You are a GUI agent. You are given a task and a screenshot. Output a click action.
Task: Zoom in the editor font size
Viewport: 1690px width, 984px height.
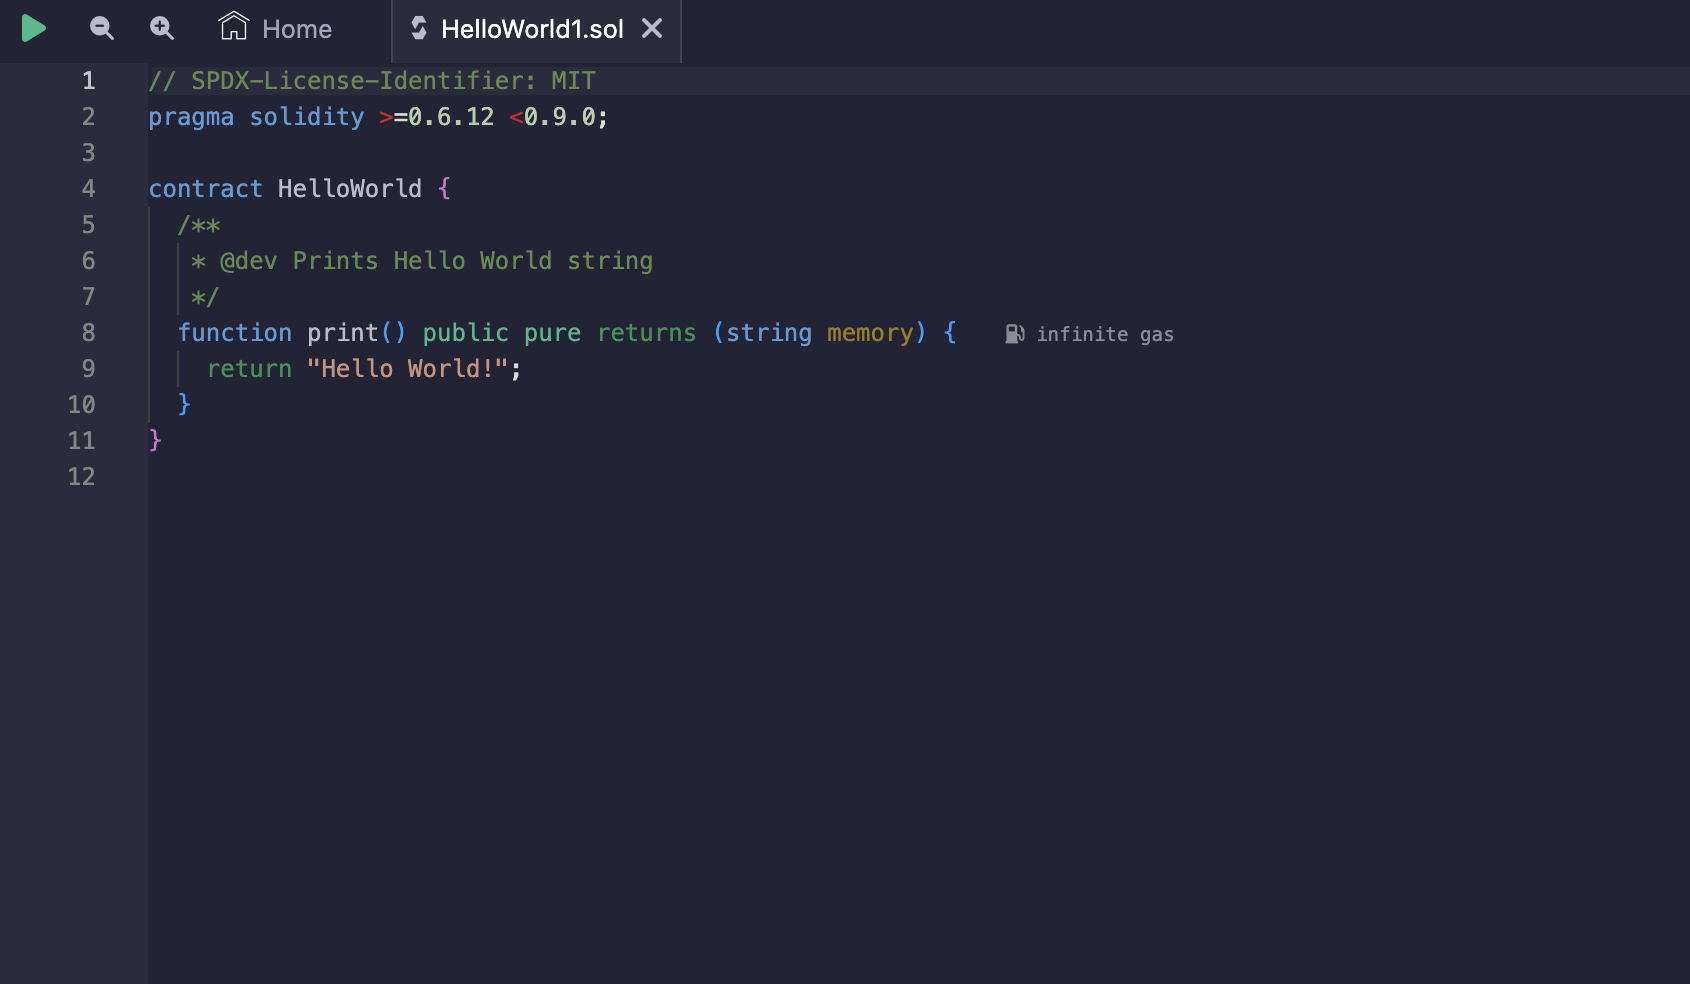pyautogui.click(x=161, y=28)
